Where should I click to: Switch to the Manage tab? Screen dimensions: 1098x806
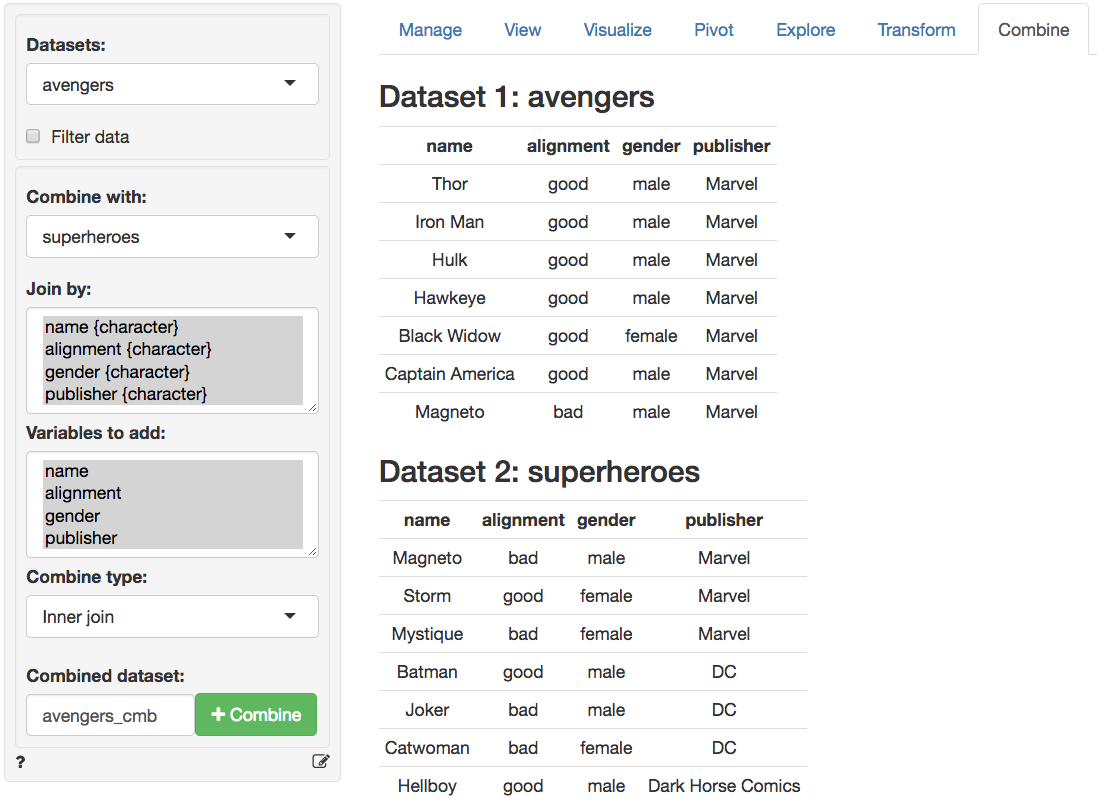click(x=430, y=30)
